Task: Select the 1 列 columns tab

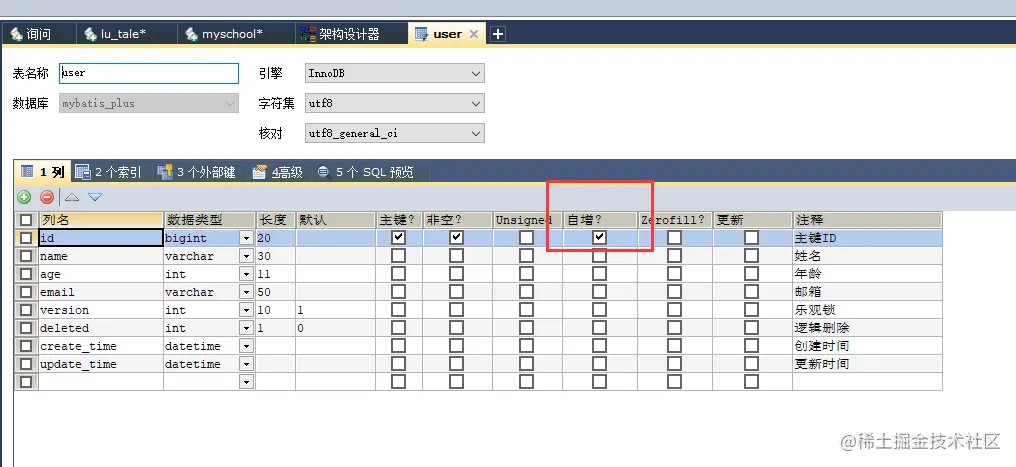Action: [x=43, y=172]
